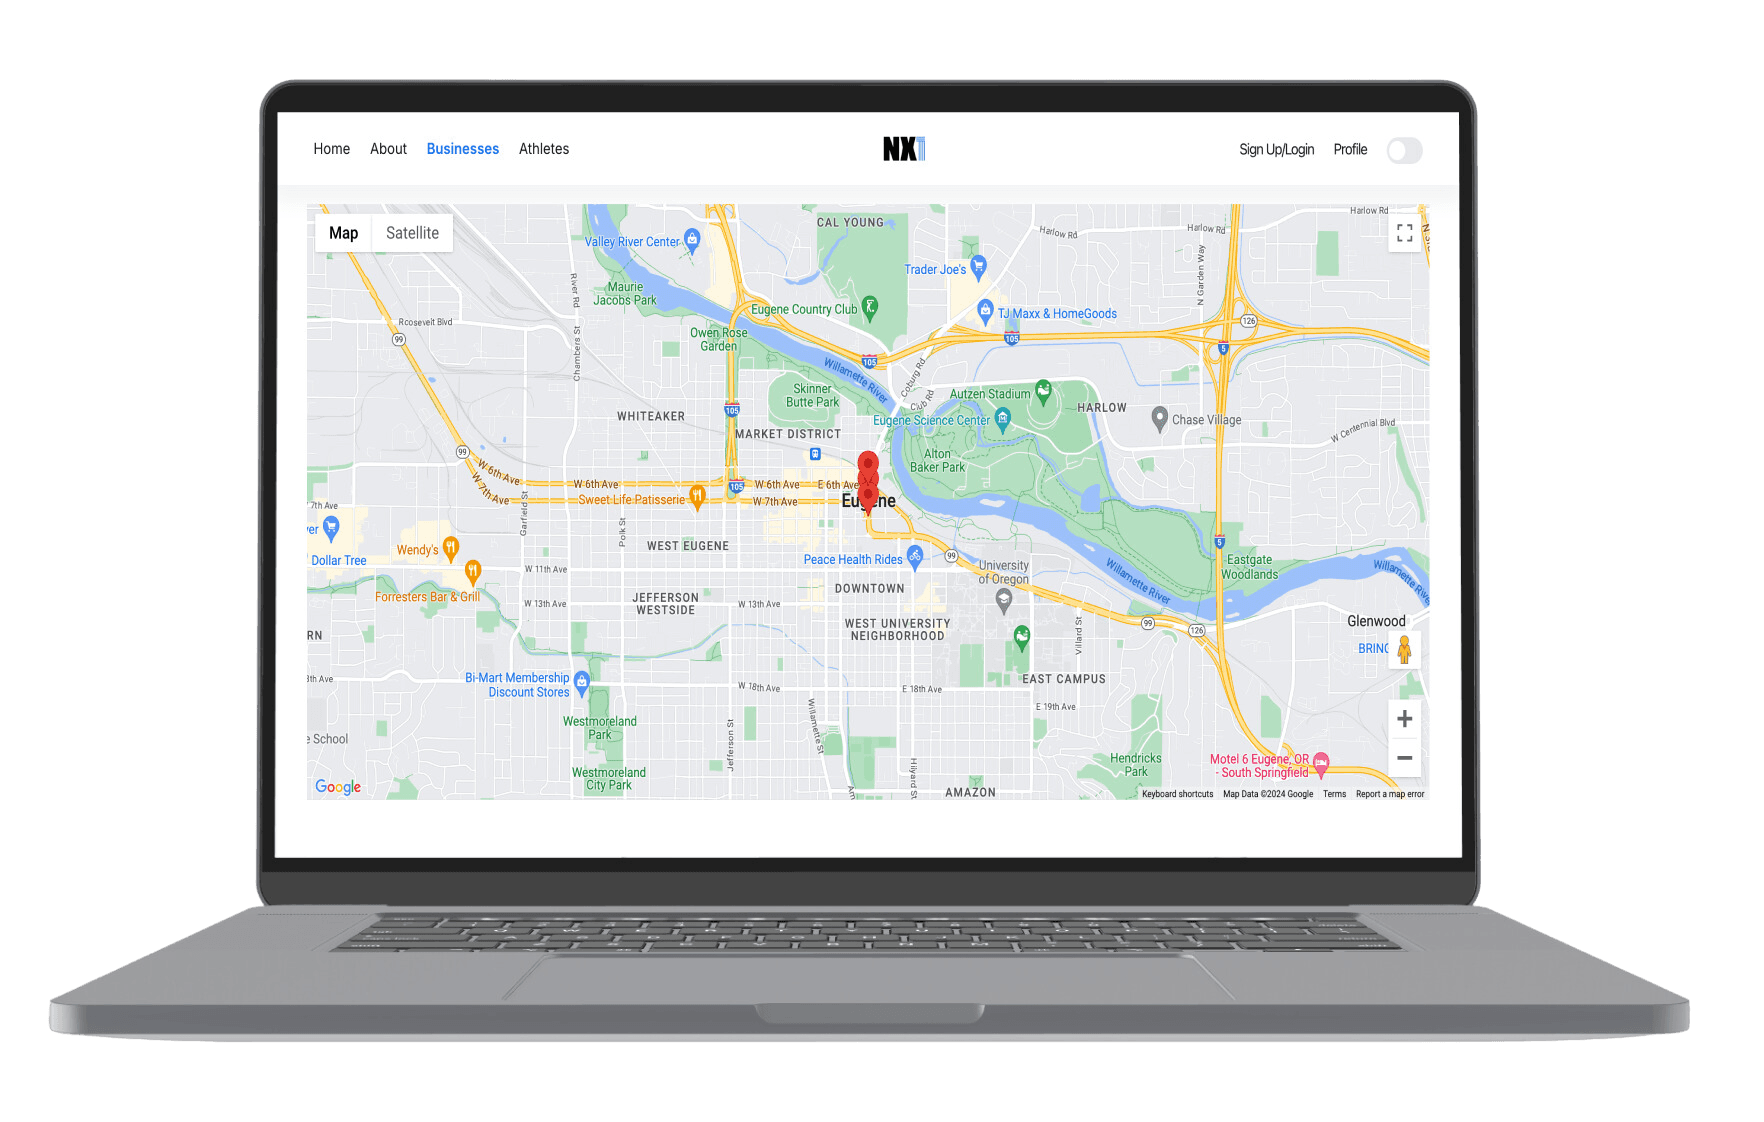Click the Skinner Butte Park label
This screenshot has width=1764, height=1122.
point(812,396)
